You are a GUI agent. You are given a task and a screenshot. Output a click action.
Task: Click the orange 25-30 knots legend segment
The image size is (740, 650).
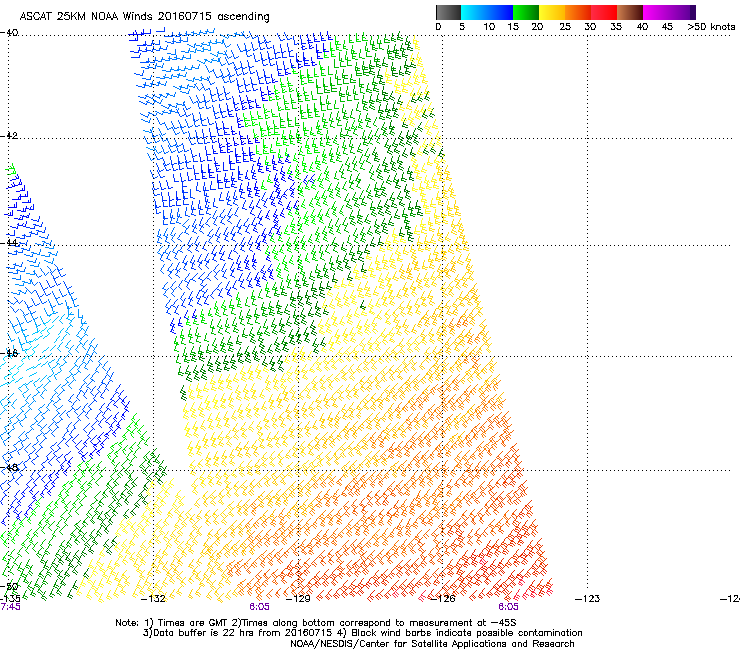point(578,12)
